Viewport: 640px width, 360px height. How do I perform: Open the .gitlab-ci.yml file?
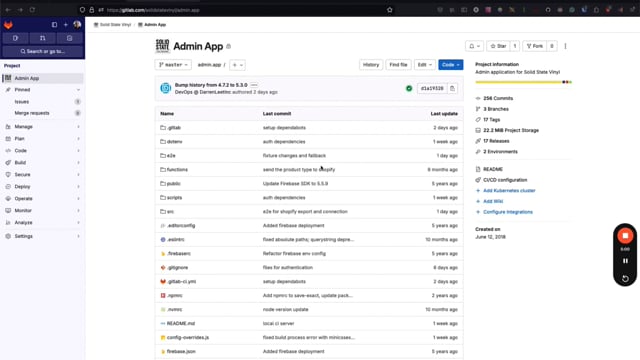point(182,282)
